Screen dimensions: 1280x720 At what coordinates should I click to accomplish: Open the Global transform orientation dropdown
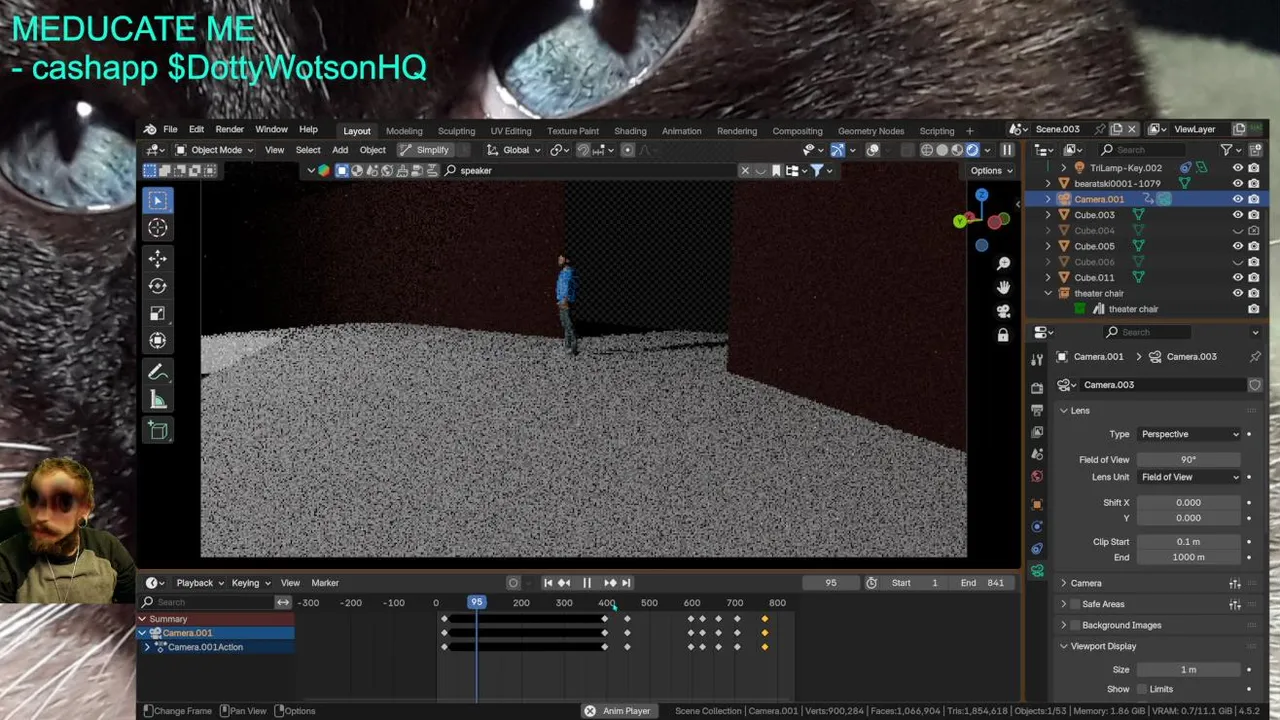[x=515, y=150]
